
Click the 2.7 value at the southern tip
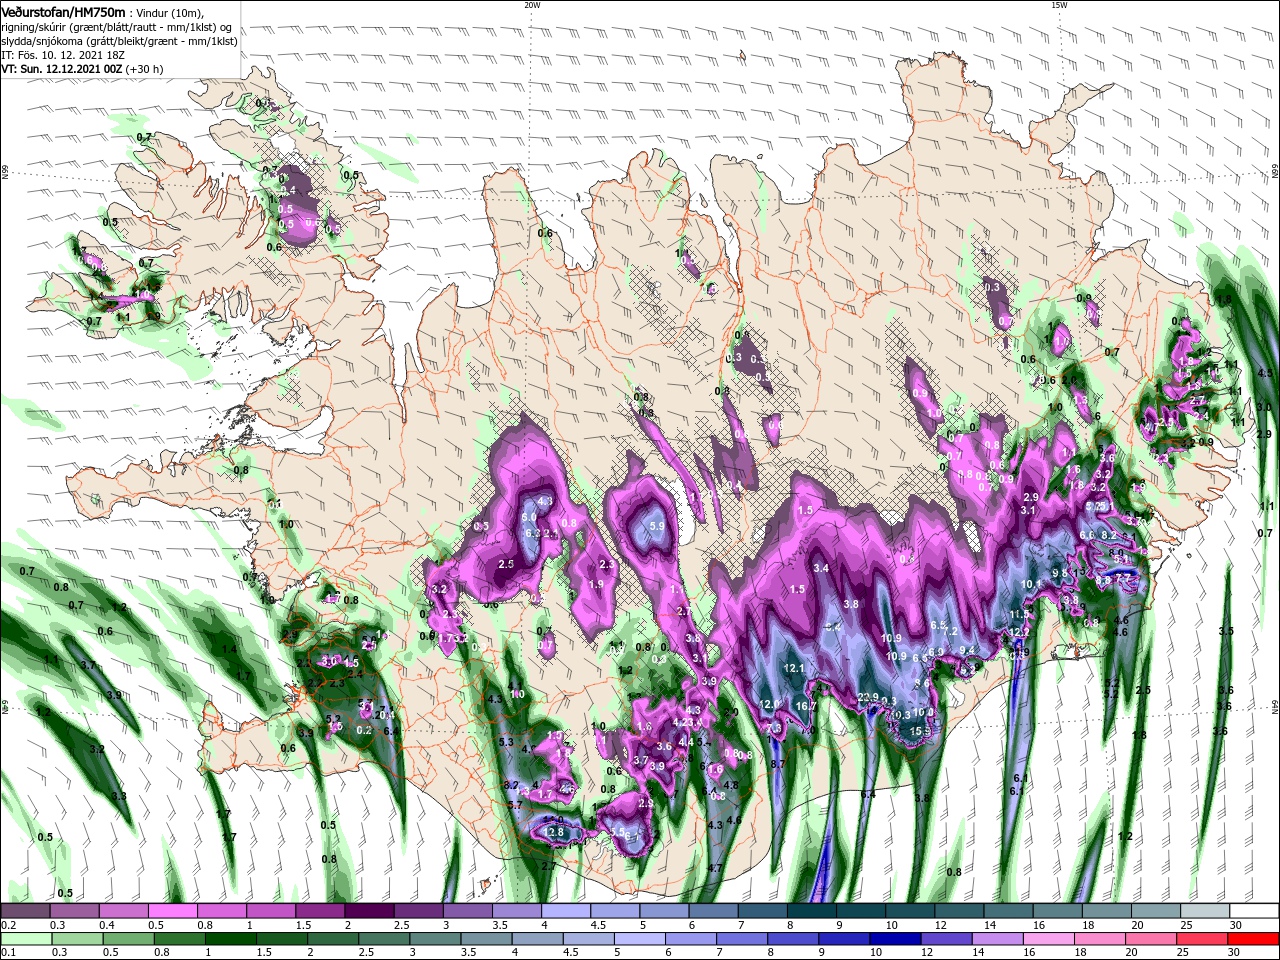tap(548, 866)
